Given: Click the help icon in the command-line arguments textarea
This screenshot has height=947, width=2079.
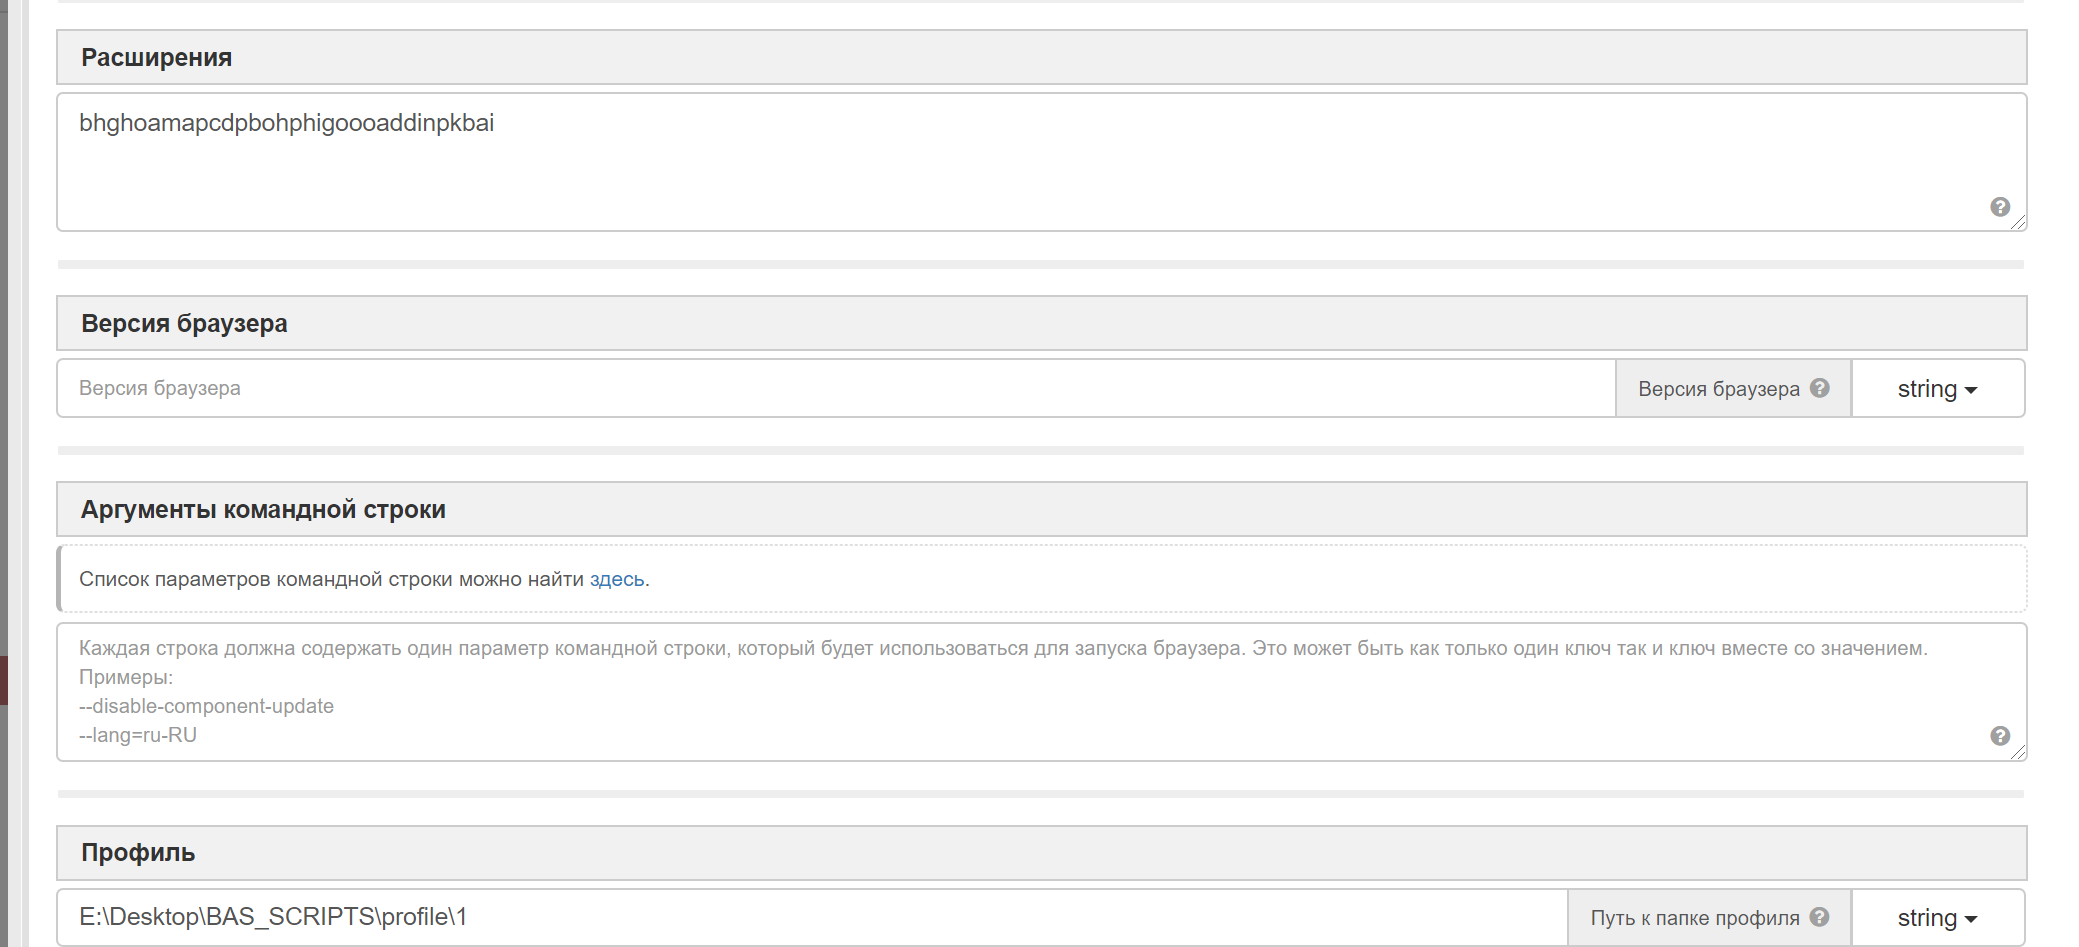Looking at the screenshot, I should tap(2000, 736).
